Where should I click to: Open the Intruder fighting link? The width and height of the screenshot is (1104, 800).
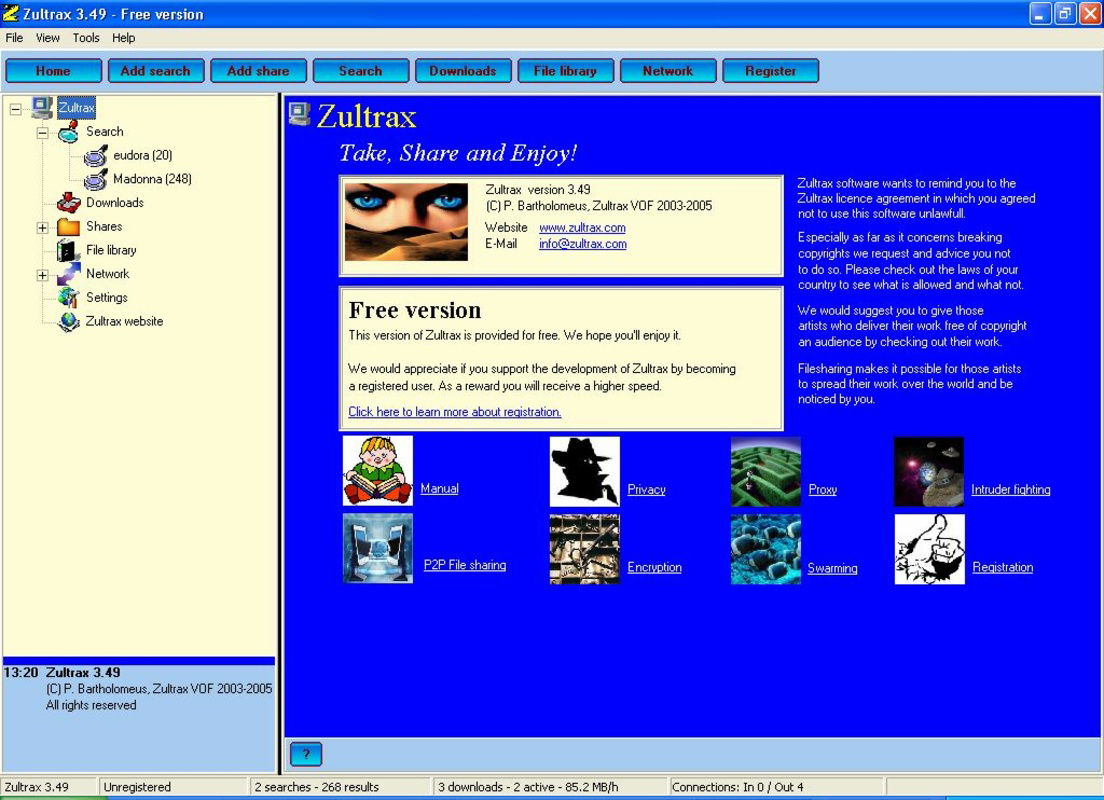(x=1010, y=489)
